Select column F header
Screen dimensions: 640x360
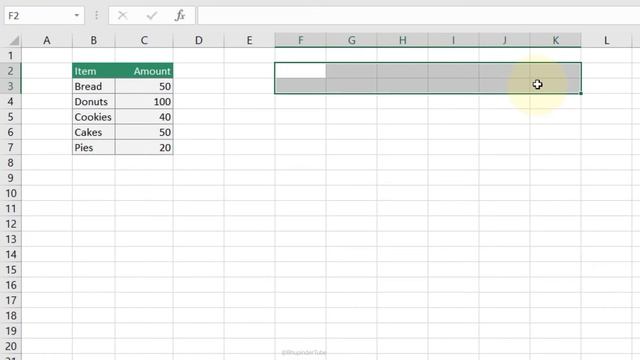pos(300,40)
